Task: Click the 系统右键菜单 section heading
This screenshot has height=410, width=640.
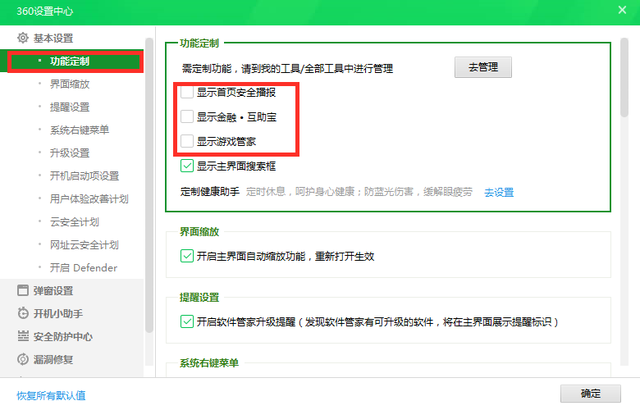Action: [209, 363]
